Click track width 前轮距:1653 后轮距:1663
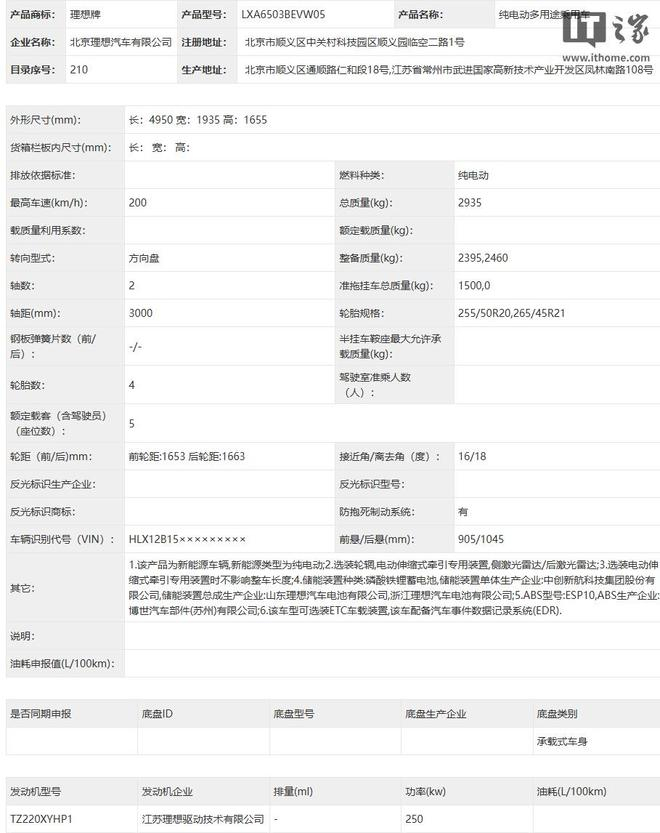660x833 pixels. pos(187,456)
